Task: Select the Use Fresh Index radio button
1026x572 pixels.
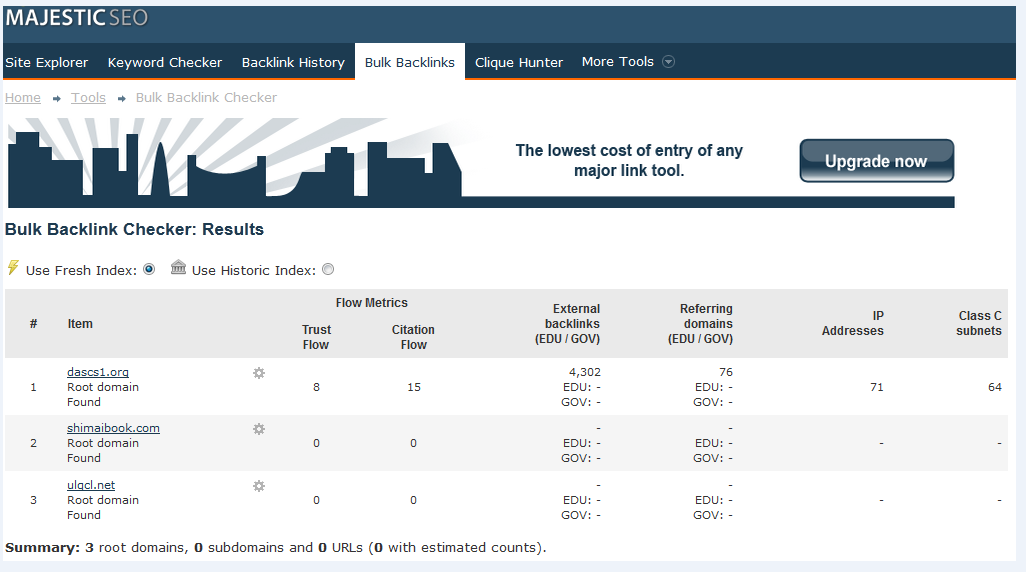Action: pyautogui.click(x=149, y=270)
